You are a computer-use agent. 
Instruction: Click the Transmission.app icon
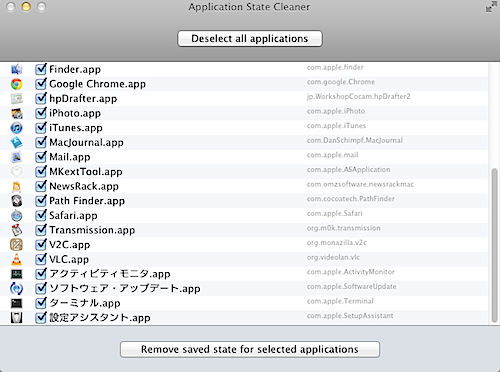(16, 230)
